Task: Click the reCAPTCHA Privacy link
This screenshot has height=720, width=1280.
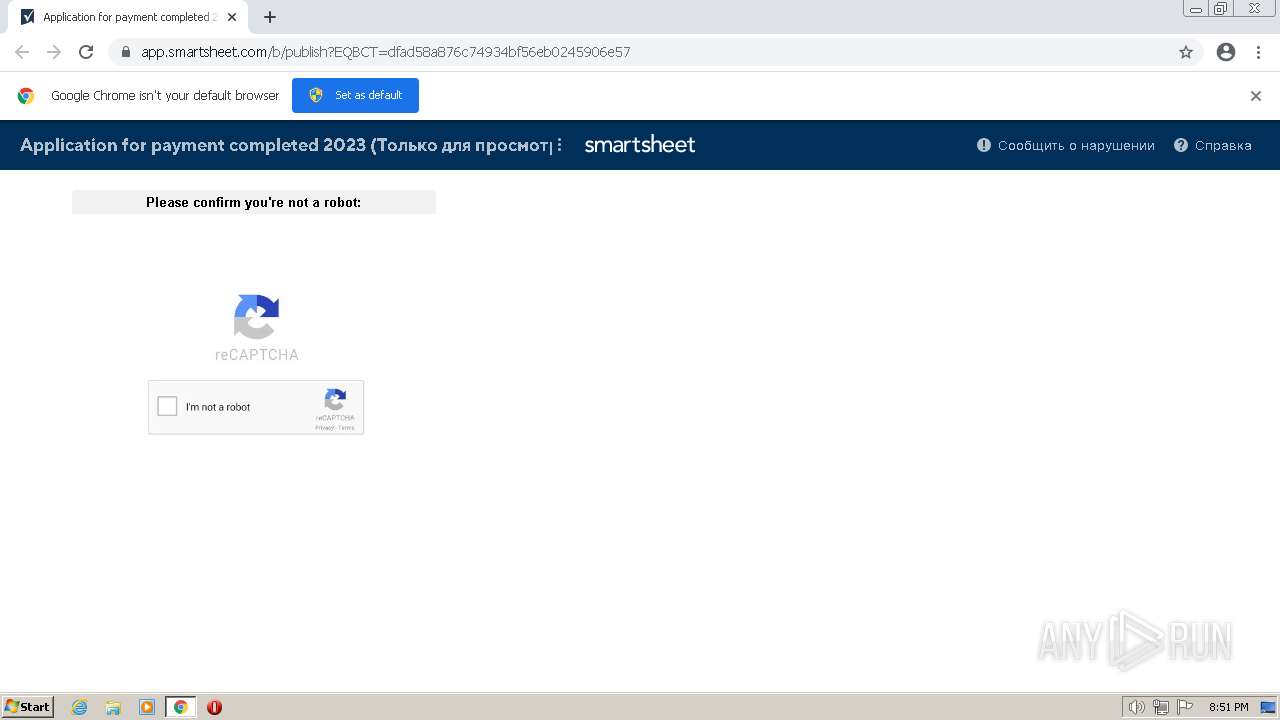Action: click(324, 428)
